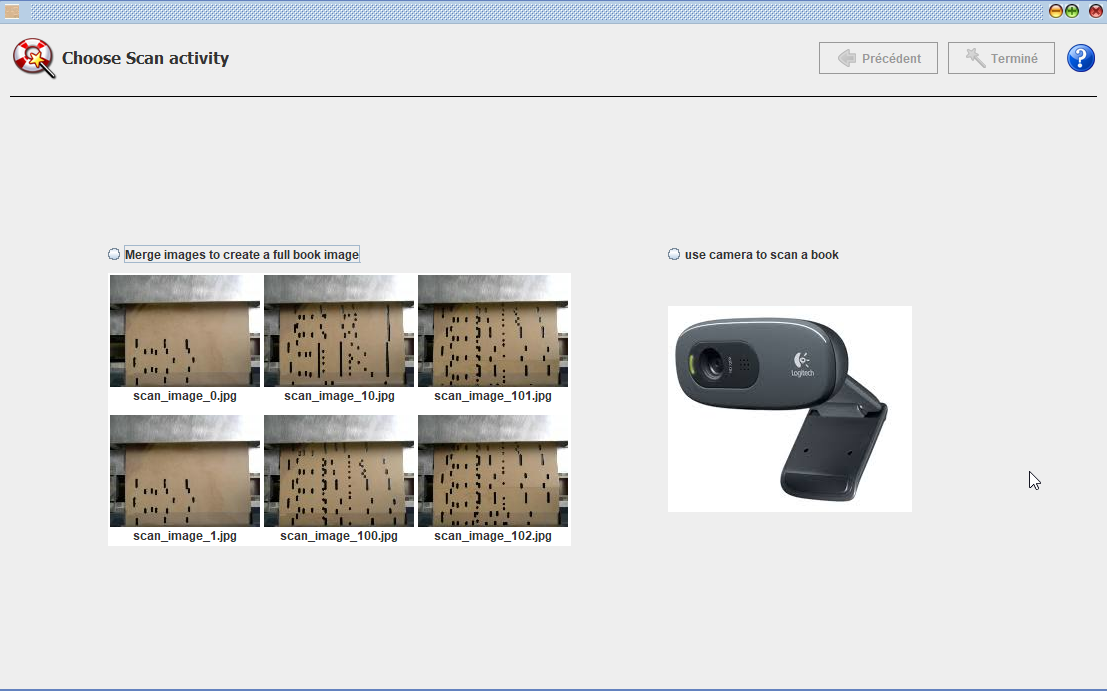
Task: Click the scan_image_100.jpg thumbnail image
Action: point(339,471)
